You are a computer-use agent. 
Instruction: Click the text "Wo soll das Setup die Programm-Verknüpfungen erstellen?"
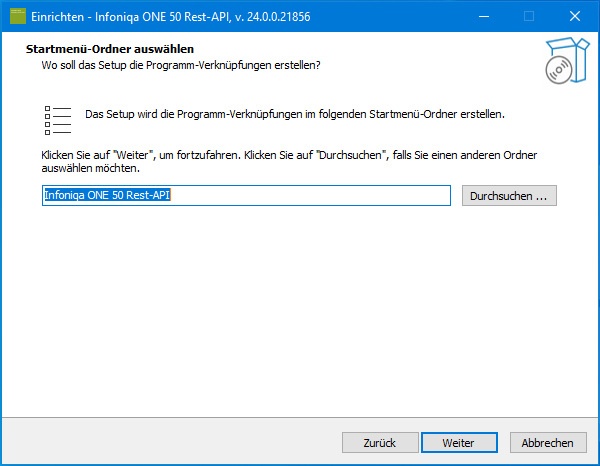click(181, 65)
